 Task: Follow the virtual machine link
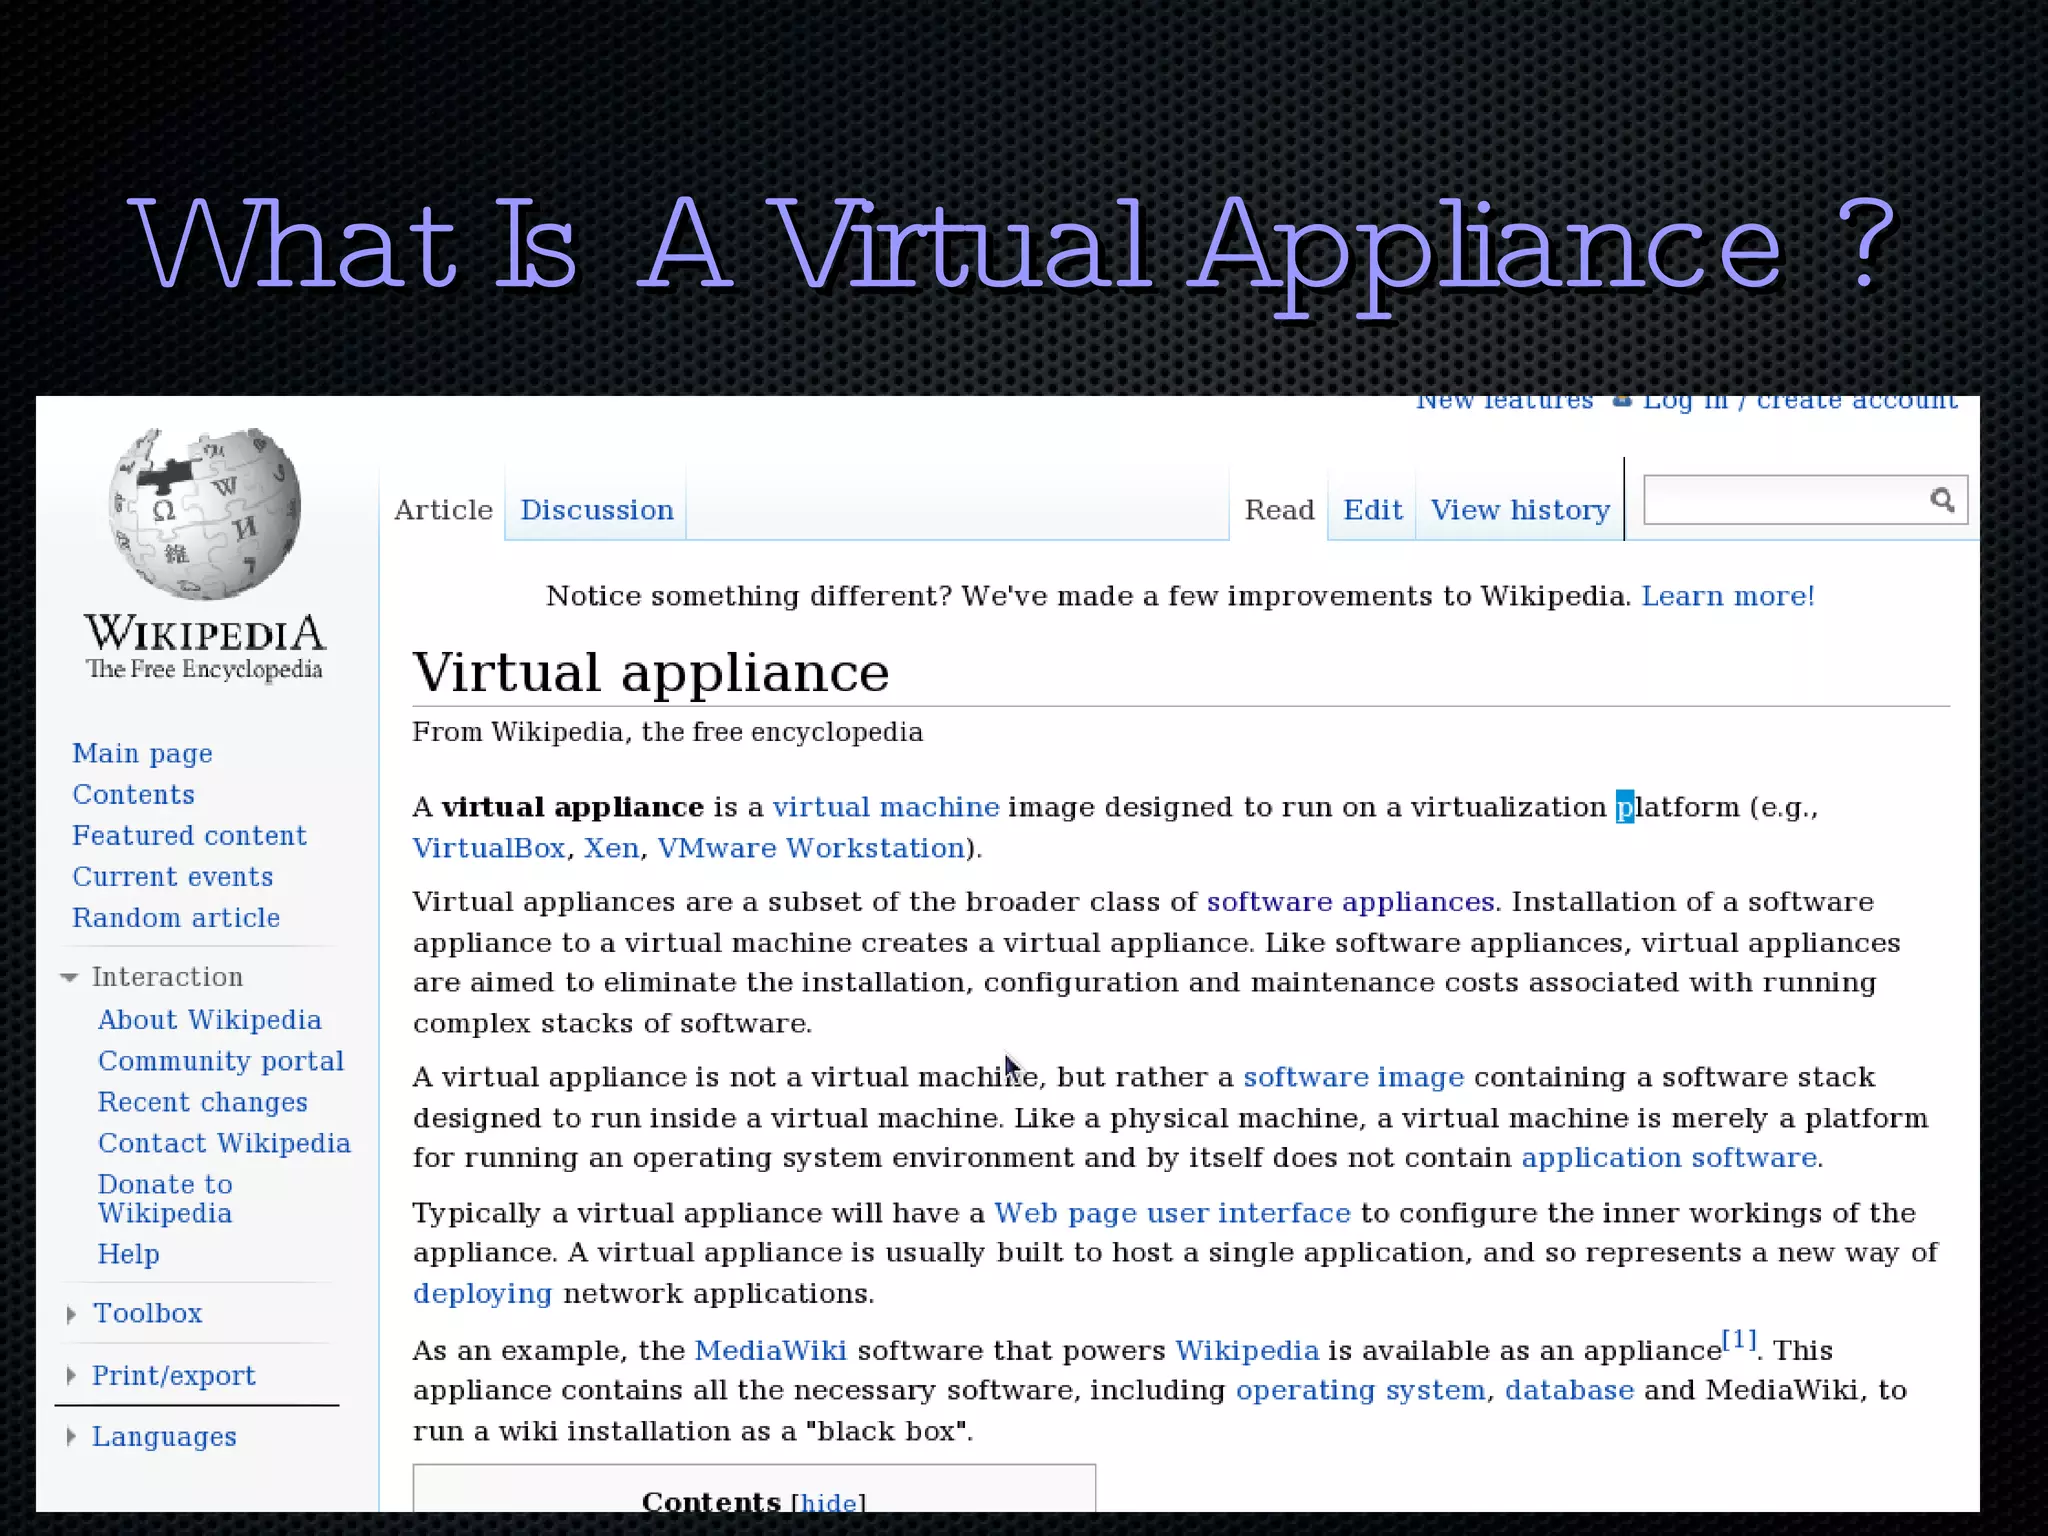885,807
